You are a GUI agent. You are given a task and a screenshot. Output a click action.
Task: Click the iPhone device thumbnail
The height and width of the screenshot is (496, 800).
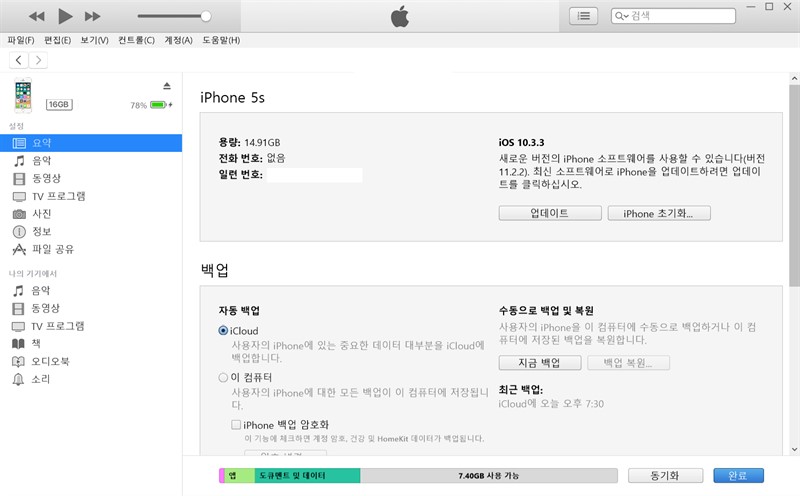[23, 95]
